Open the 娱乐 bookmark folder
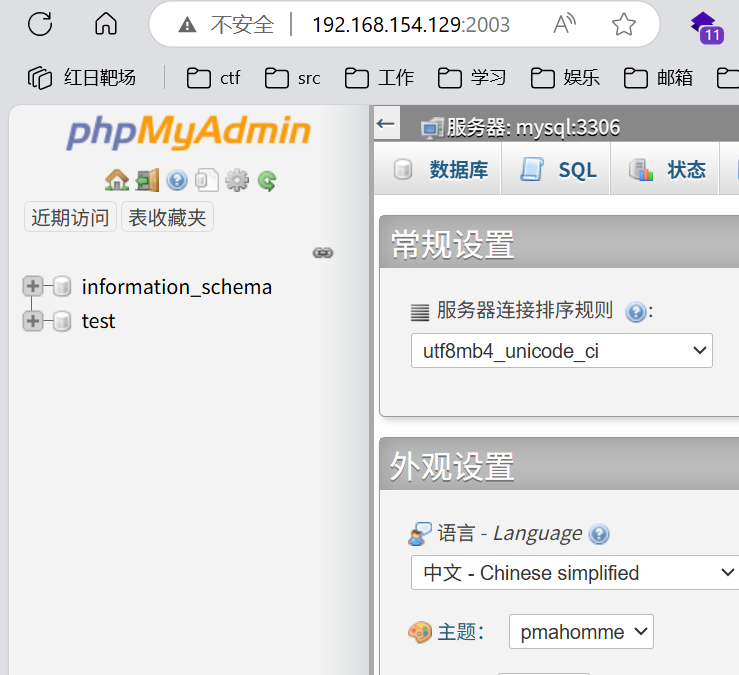Image resolution: width=739 pixels, height=675 pixels. 565,78
